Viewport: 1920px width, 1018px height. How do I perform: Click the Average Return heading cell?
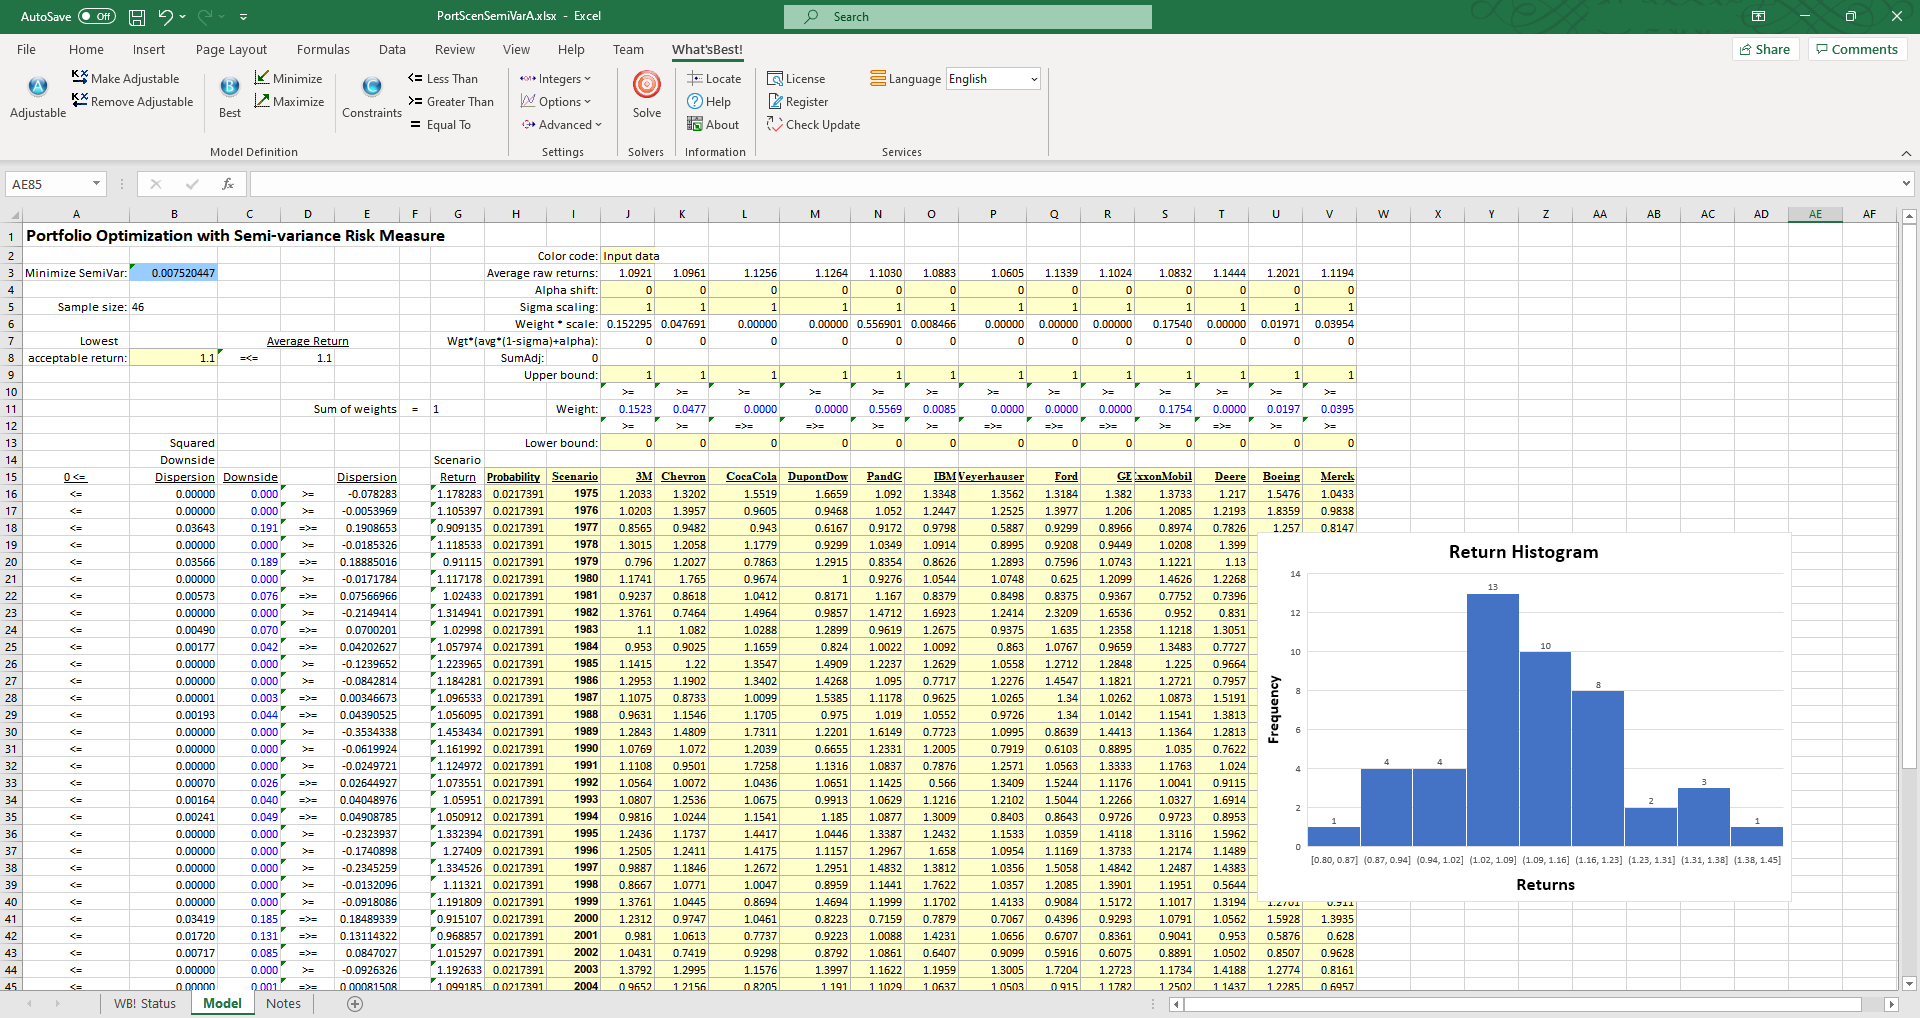tap(308, 341)
